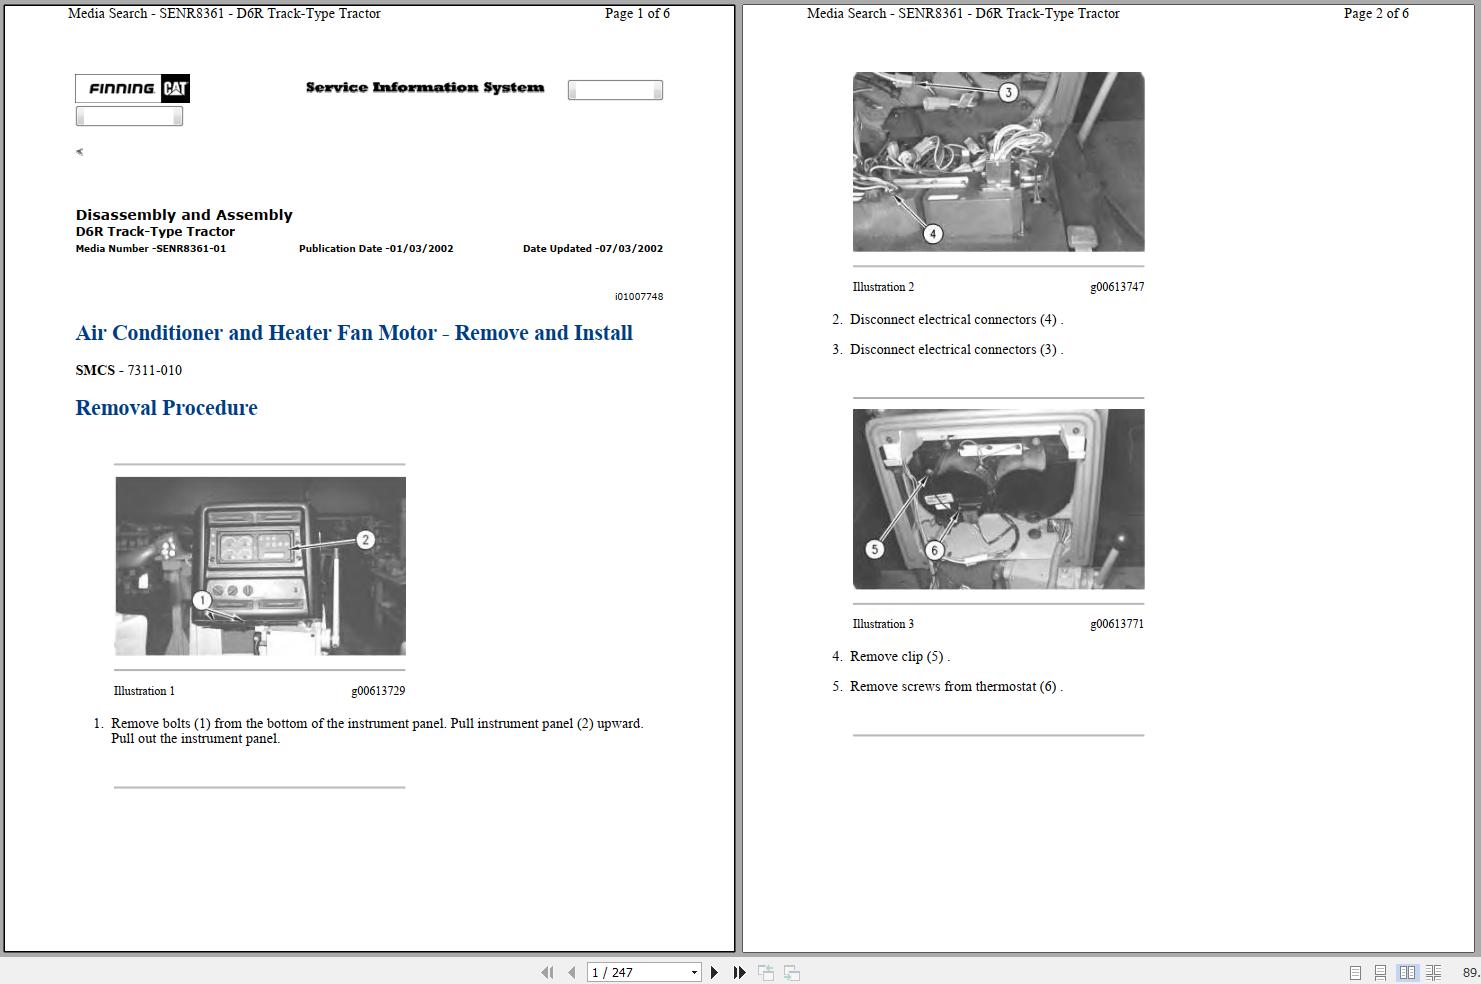Screen dimensions: 1481x984
Task: Go to the next page
Action: pyautogui.click(x=714, y=972)
